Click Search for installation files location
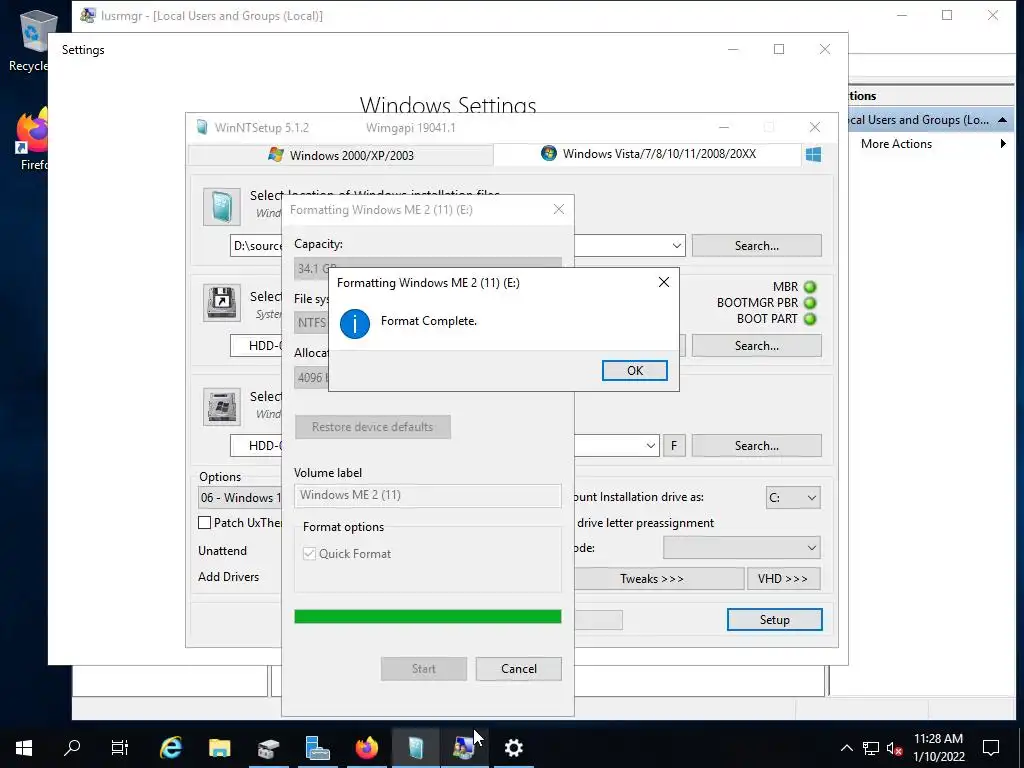The image size is (1024, 768). tap(756, 246)
